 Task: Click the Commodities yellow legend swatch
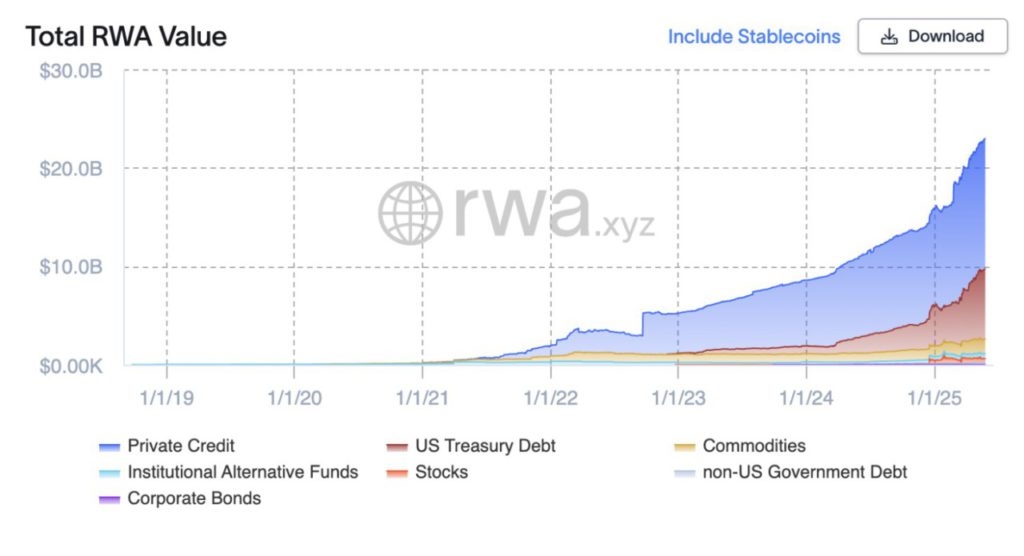(684, 446)
